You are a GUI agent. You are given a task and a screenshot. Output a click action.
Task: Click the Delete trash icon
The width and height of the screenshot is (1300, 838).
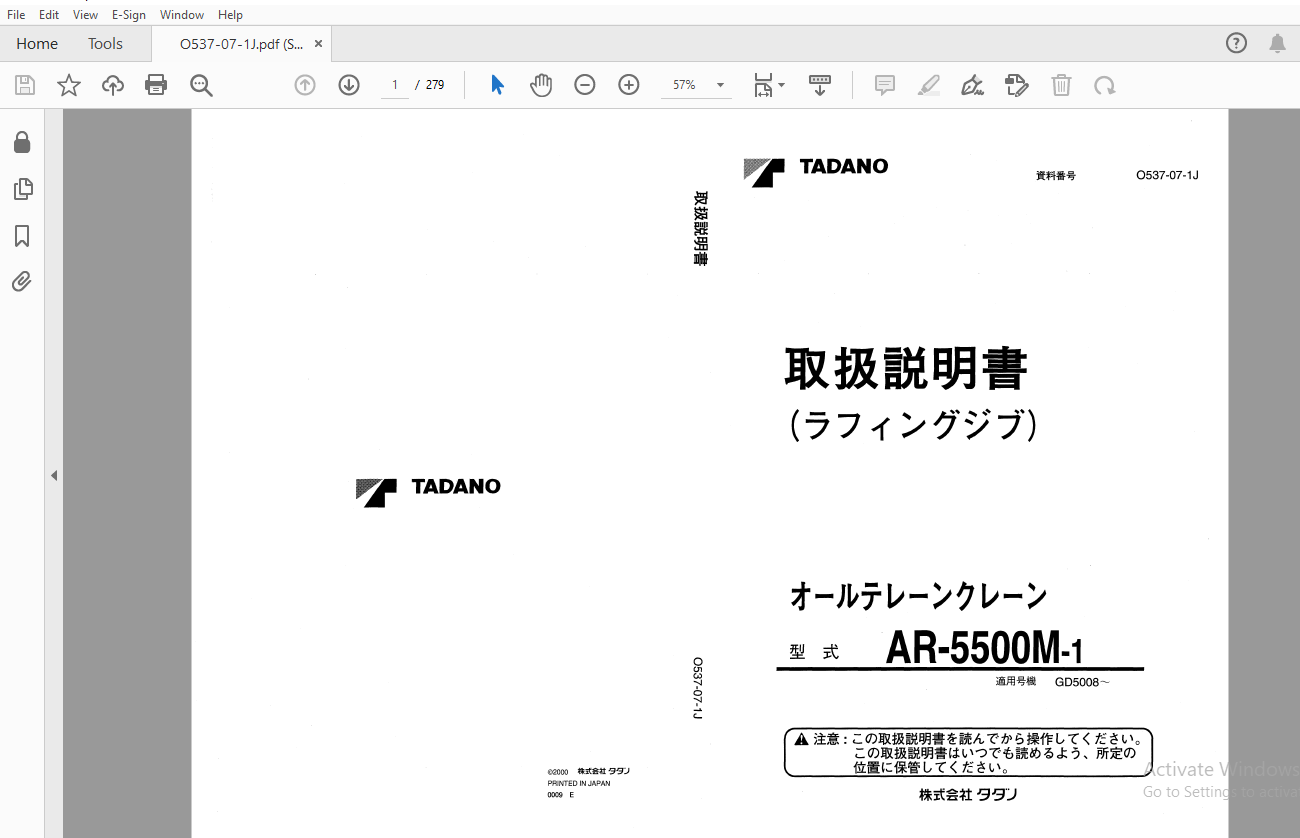click(1061, 85)
